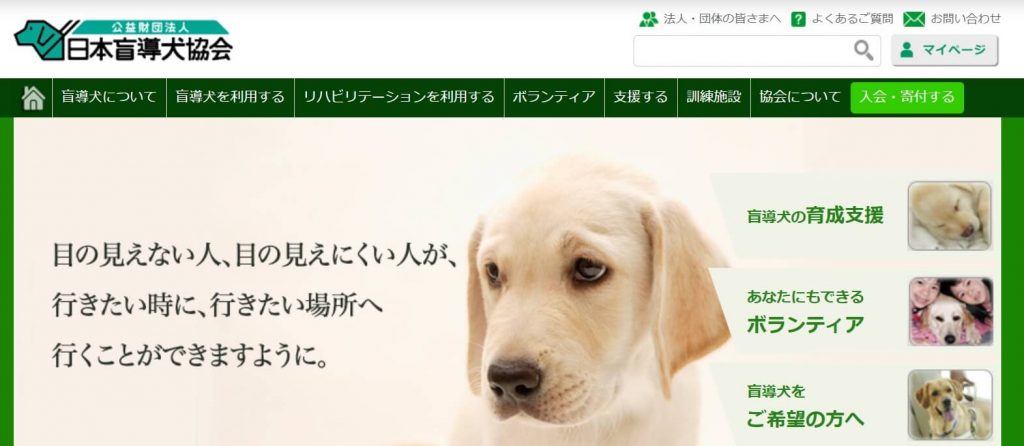Click the guide dog association logo
This screenshot has width=1024, height=446.
click(x=123, y=40)
